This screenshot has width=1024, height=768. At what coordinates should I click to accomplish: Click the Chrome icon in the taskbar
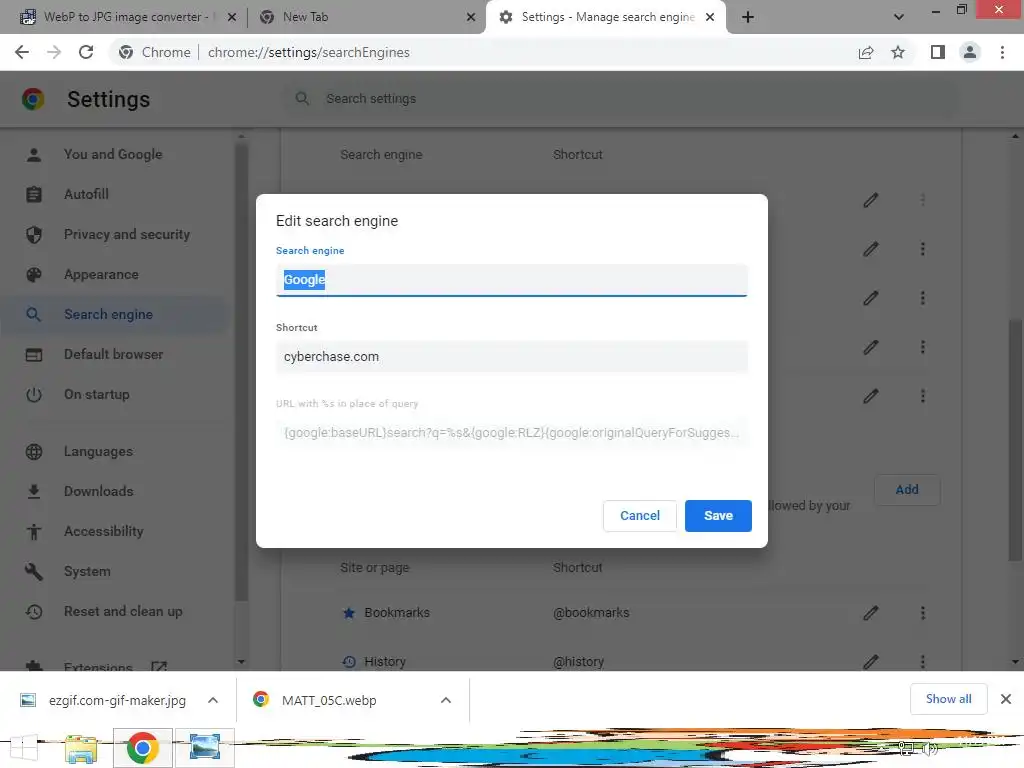point(142,748)
